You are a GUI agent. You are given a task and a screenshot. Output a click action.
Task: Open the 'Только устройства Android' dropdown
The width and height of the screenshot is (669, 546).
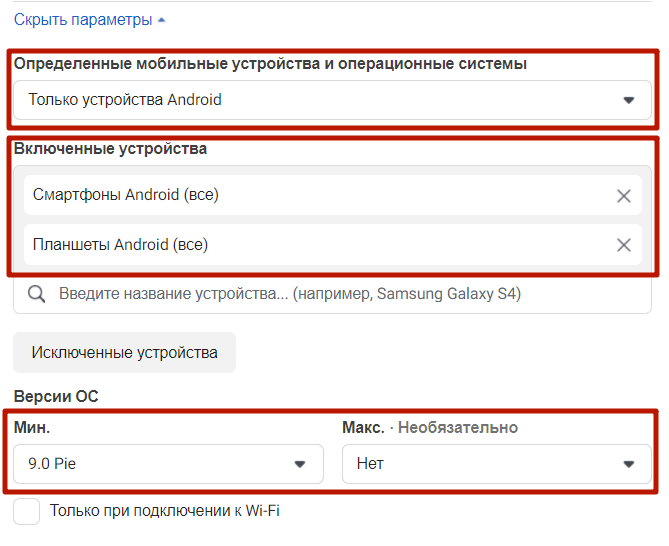coord(332,100)
